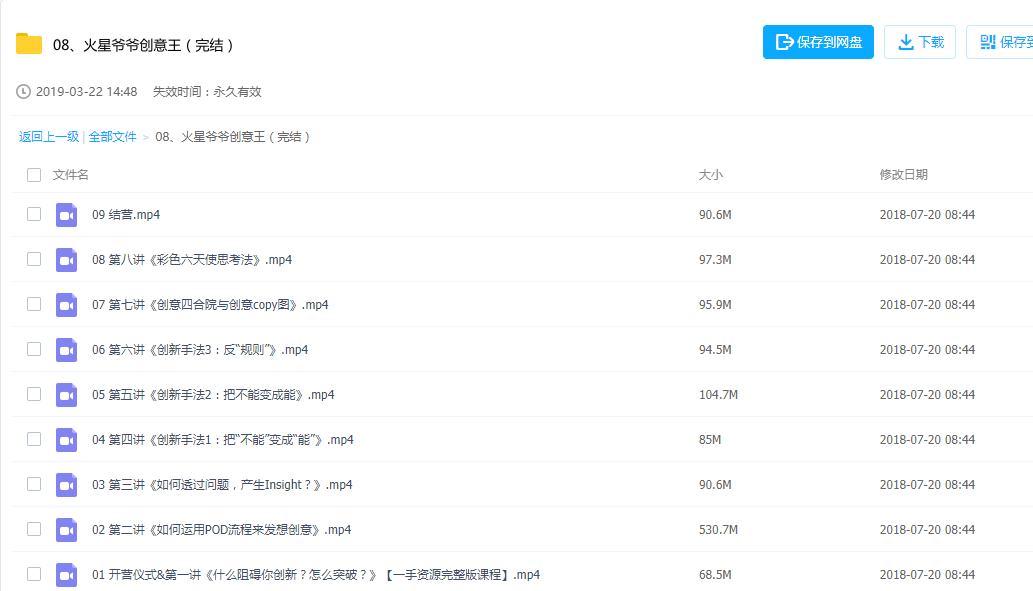Open 05 第五讲《创新手法2》.mp4
Viewport: 1033px width, 591px height.
[x=213, y=395]
